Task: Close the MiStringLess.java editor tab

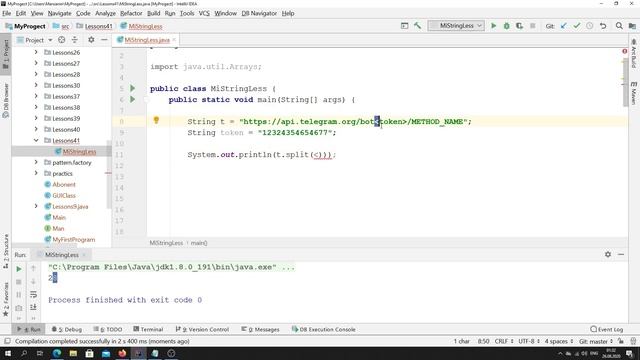Action: pyautogui.click(x=174, y=40)
